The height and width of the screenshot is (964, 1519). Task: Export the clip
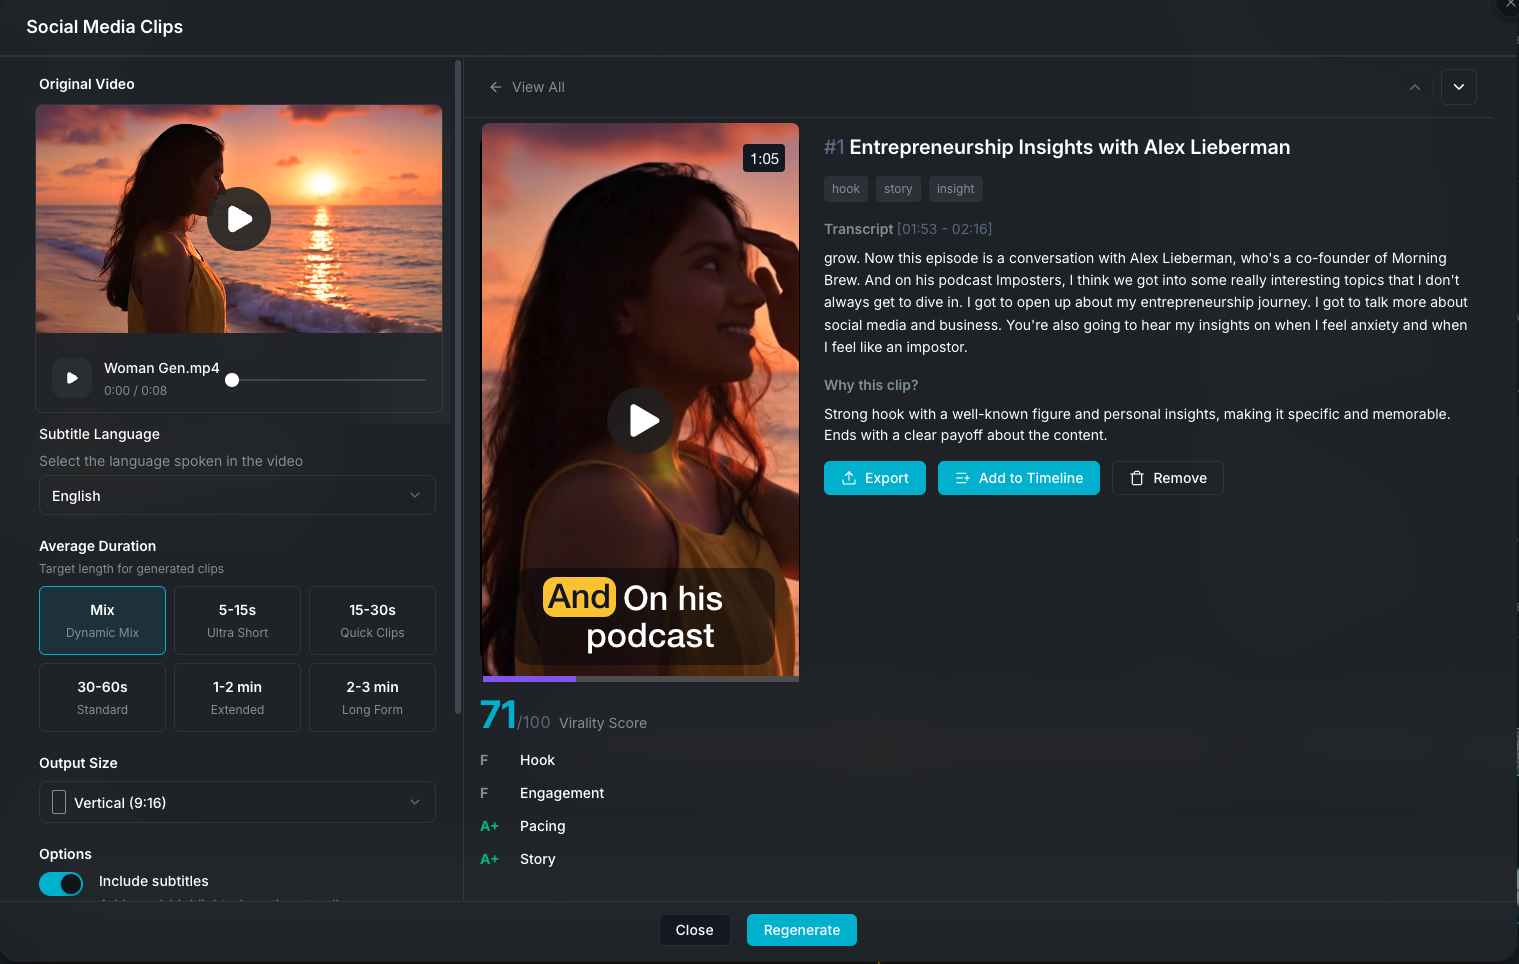[875, 478]
